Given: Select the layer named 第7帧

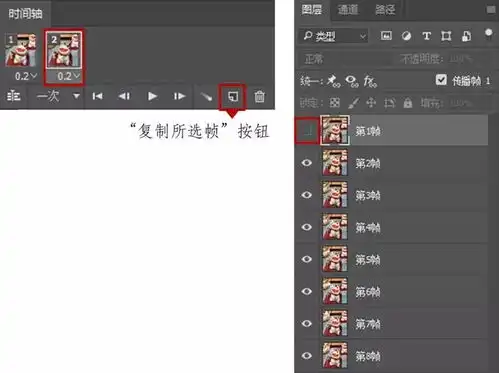Looking at the screenshot, I should [x=368, y=324].
